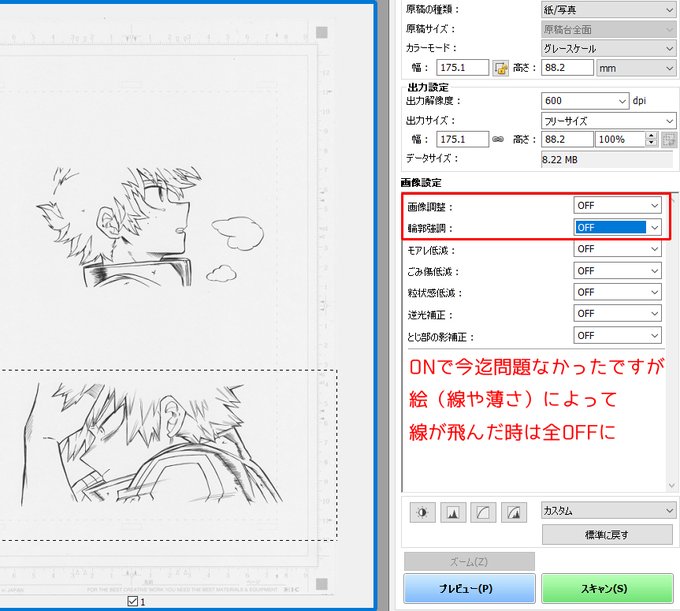The height and width of the screenshot is (611, 680).
Task: Click the lower sketch inside dashed crop frame
Action: point(152,444)
